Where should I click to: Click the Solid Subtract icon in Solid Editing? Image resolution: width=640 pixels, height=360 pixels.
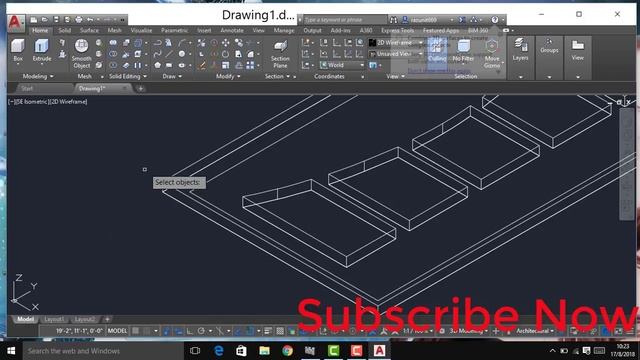tap(113, 54)
